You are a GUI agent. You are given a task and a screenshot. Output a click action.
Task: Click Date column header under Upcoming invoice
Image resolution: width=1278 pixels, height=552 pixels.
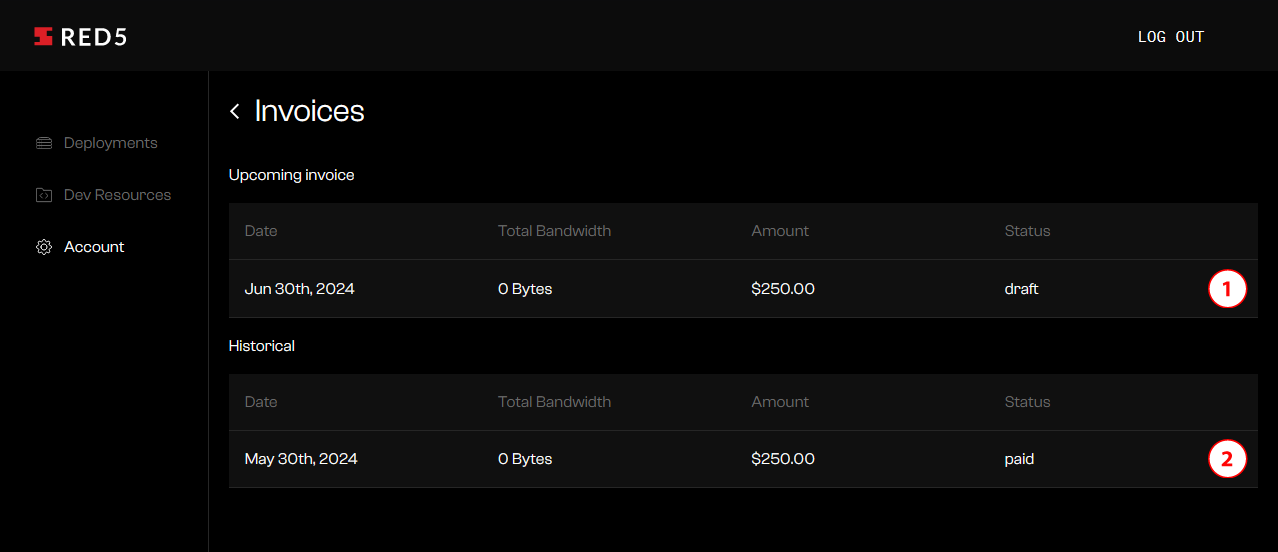(261, 231)
